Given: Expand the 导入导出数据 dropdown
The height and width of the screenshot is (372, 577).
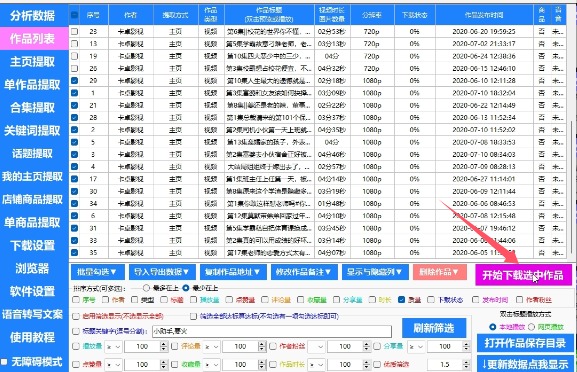Looking at the screenshot, I should point(161,272).
